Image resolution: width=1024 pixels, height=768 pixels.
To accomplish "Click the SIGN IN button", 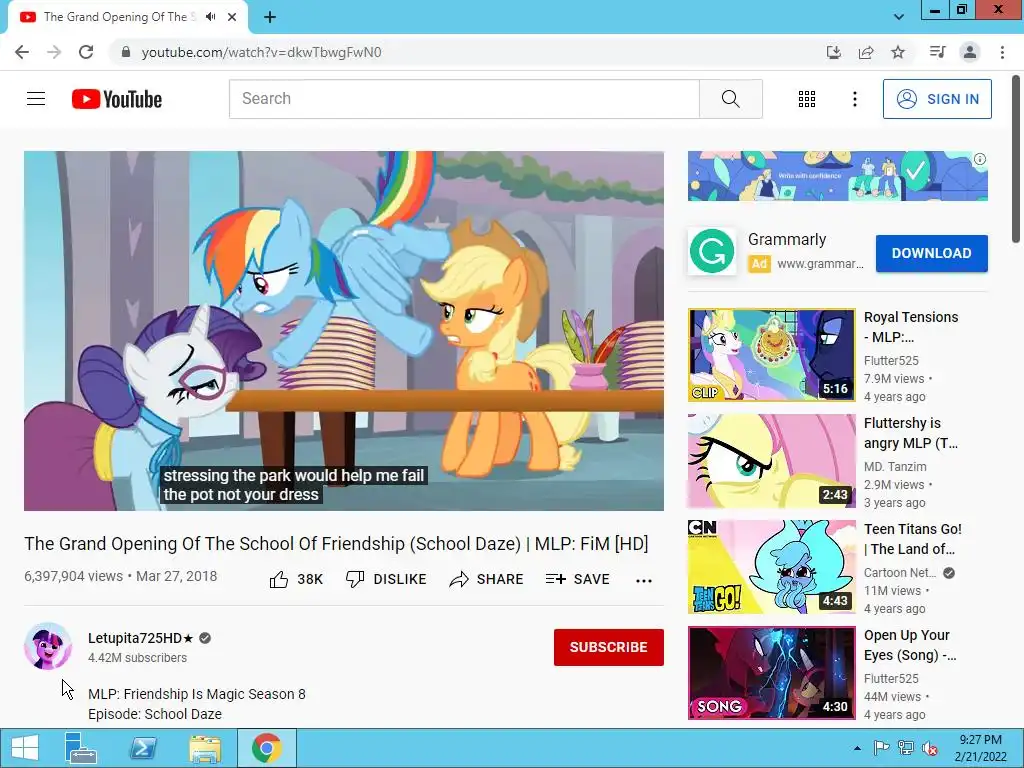I will pyautogui.click(x=937, y=99).
